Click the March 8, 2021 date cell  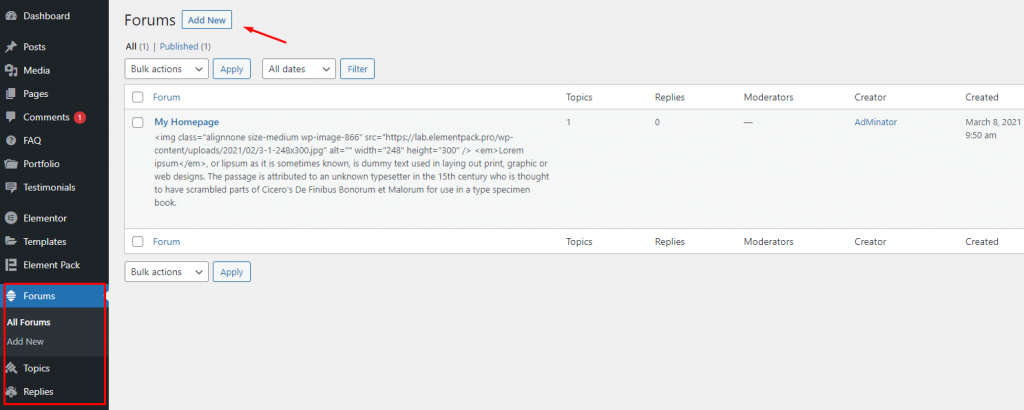[991, 129]
